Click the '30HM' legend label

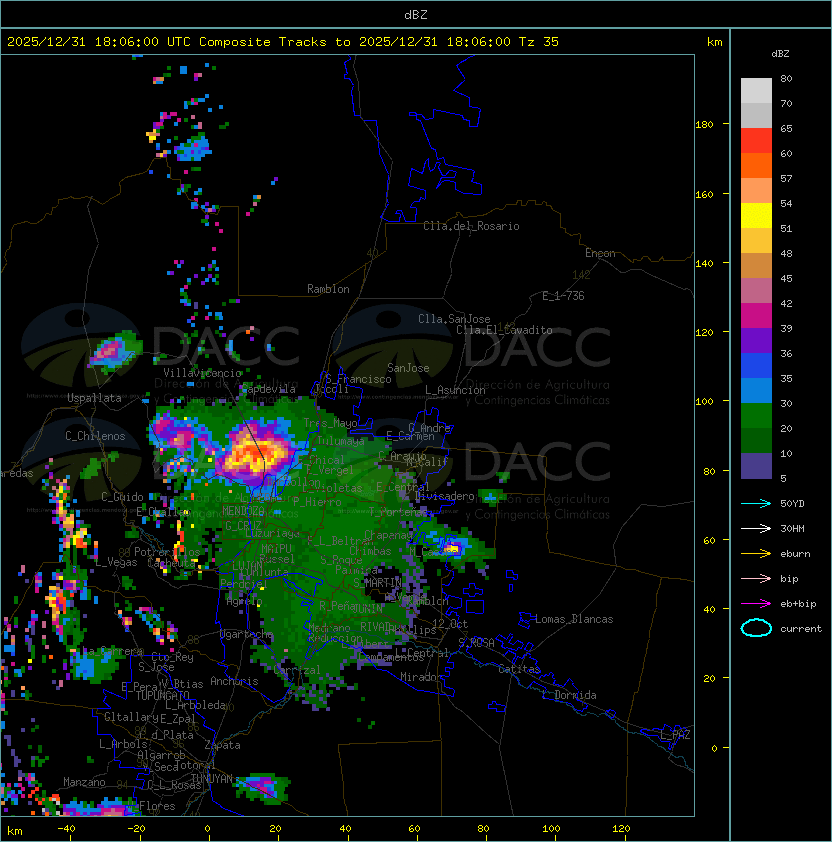(792, 528)
